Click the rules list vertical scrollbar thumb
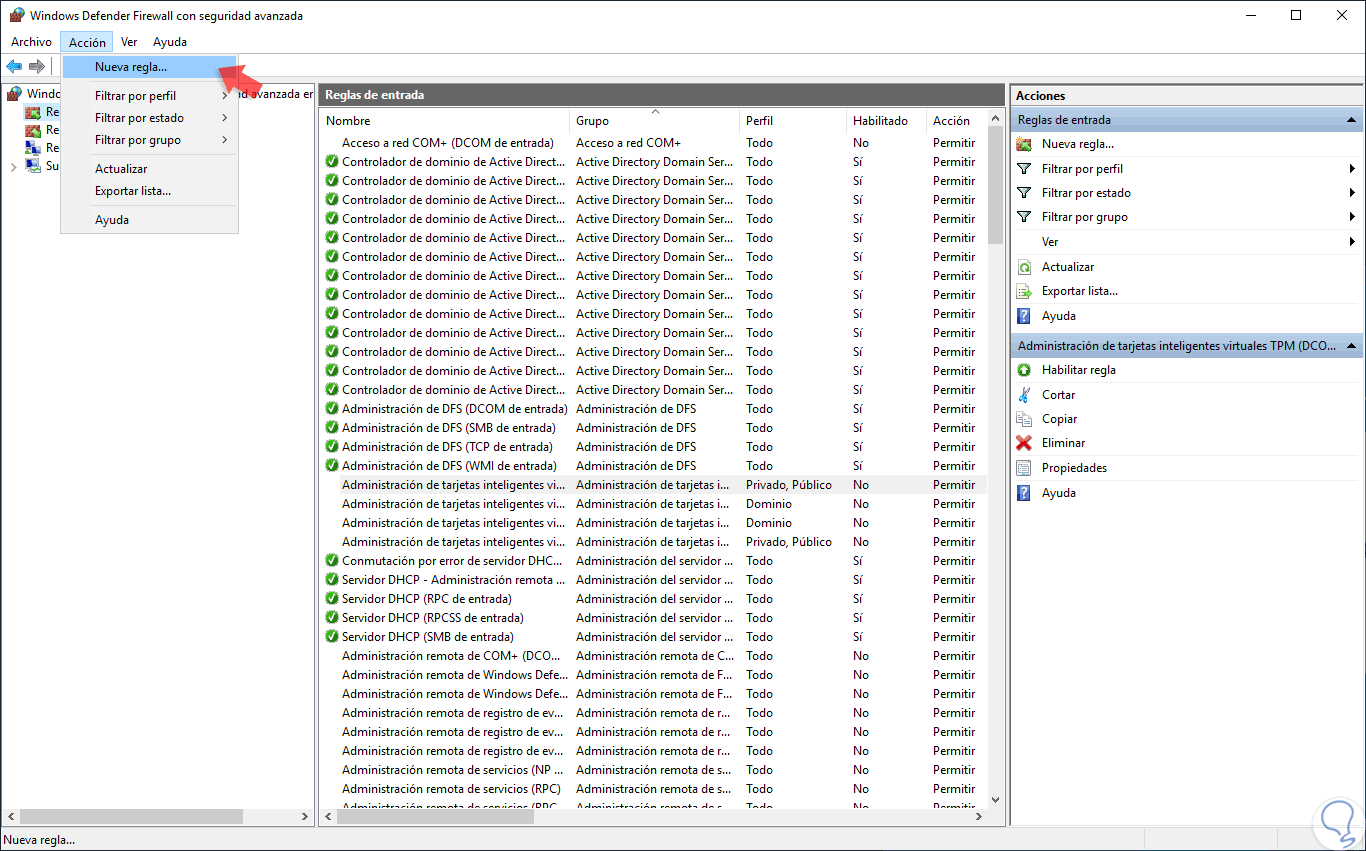The height and width of the screenshot is (851, 1366). pyautogui.click(x=995, y=186)
